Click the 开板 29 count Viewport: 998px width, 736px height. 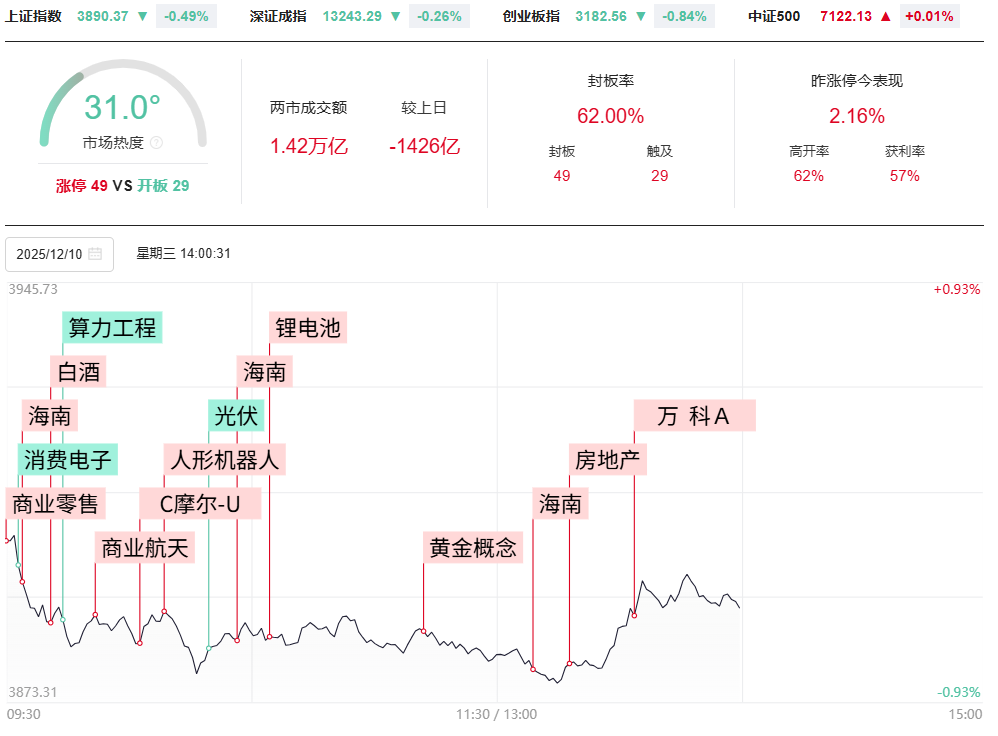tap(163, 185)
